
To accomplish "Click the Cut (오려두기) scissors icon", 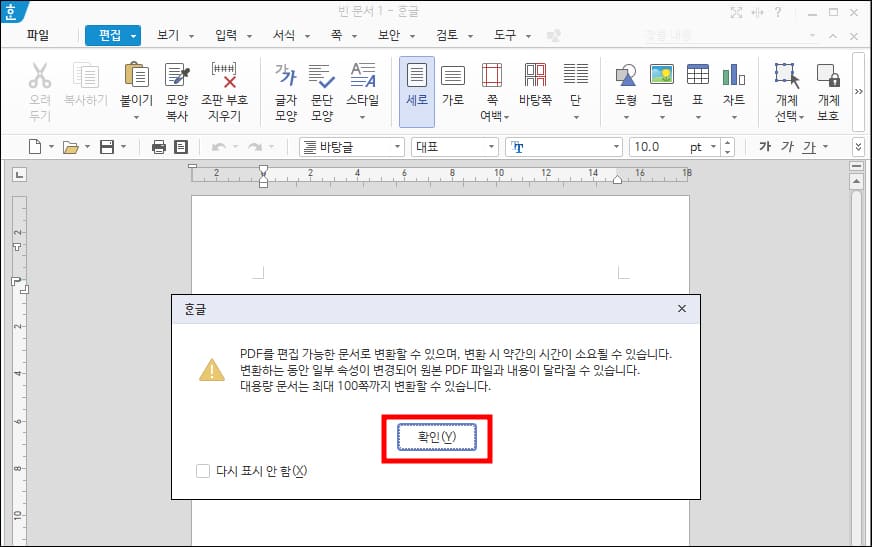I will tap(40, 76).
